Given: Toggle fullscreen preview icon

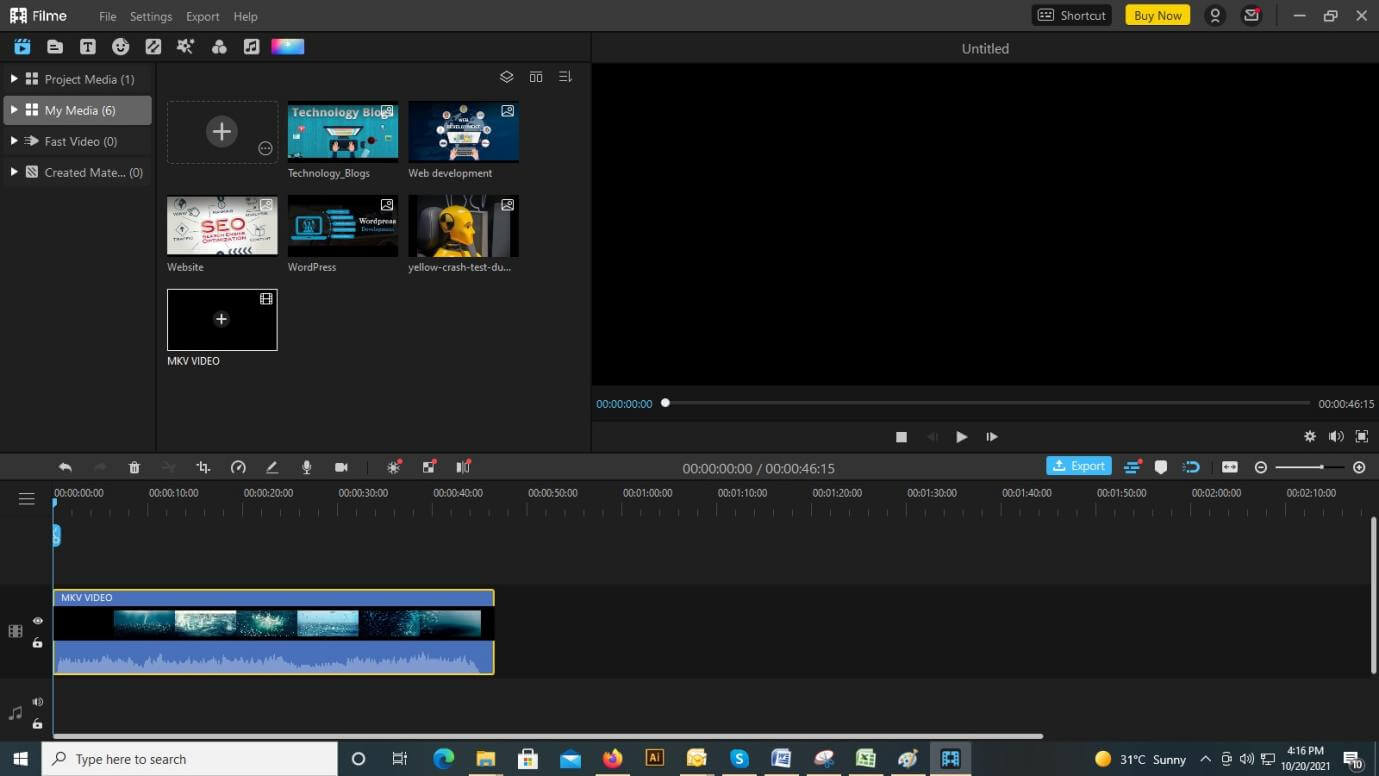Looking at the screenshot, I should click(x=1362, y=437).
